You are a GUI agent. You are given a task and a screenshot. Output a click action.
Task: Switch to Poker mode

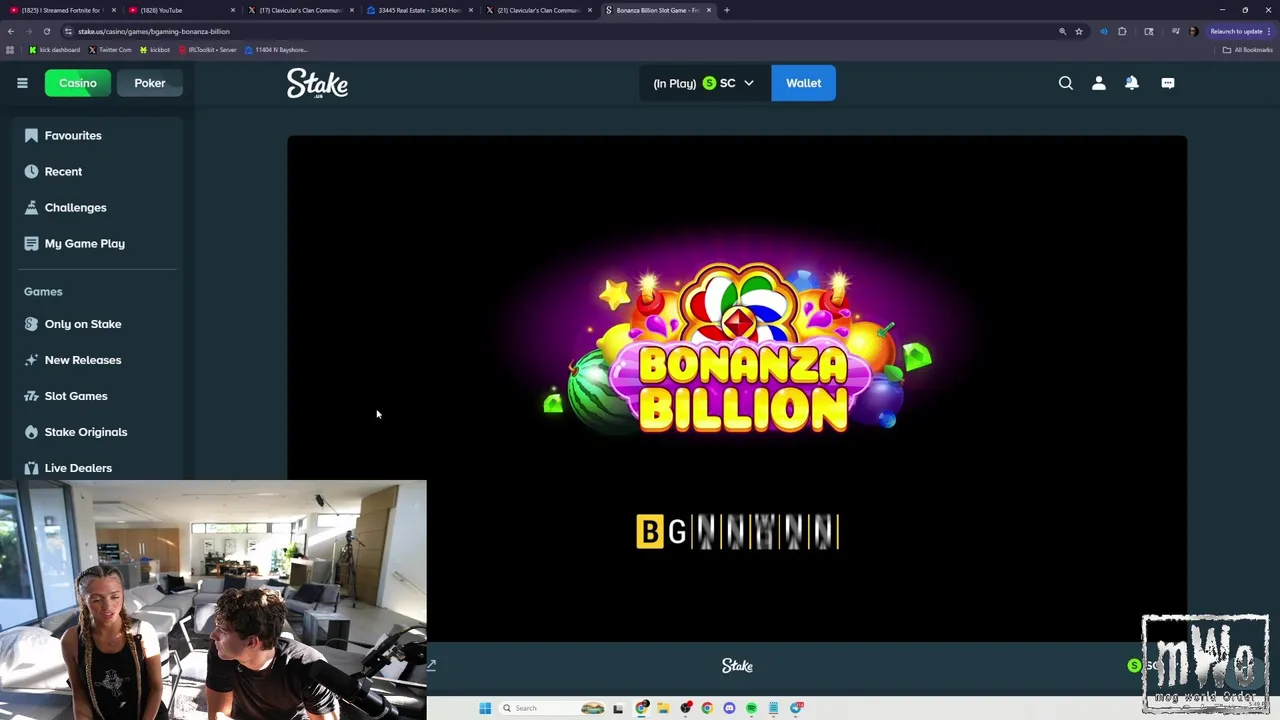coord(150,83)
